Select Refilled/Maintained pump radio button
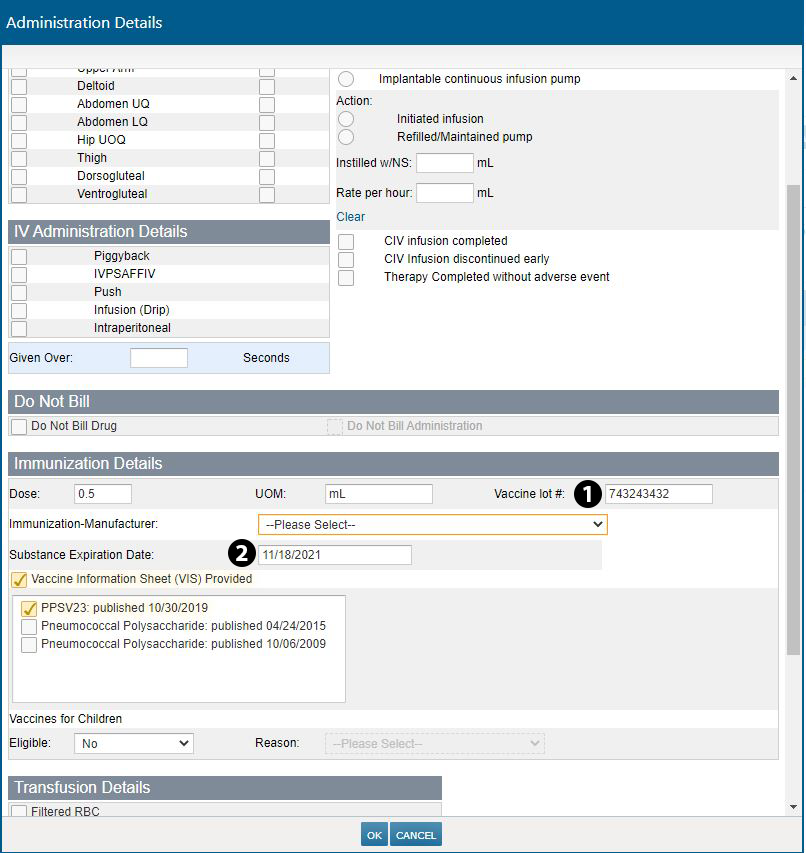Viewport: 806px width, 853px height. (x=346, y=137)
